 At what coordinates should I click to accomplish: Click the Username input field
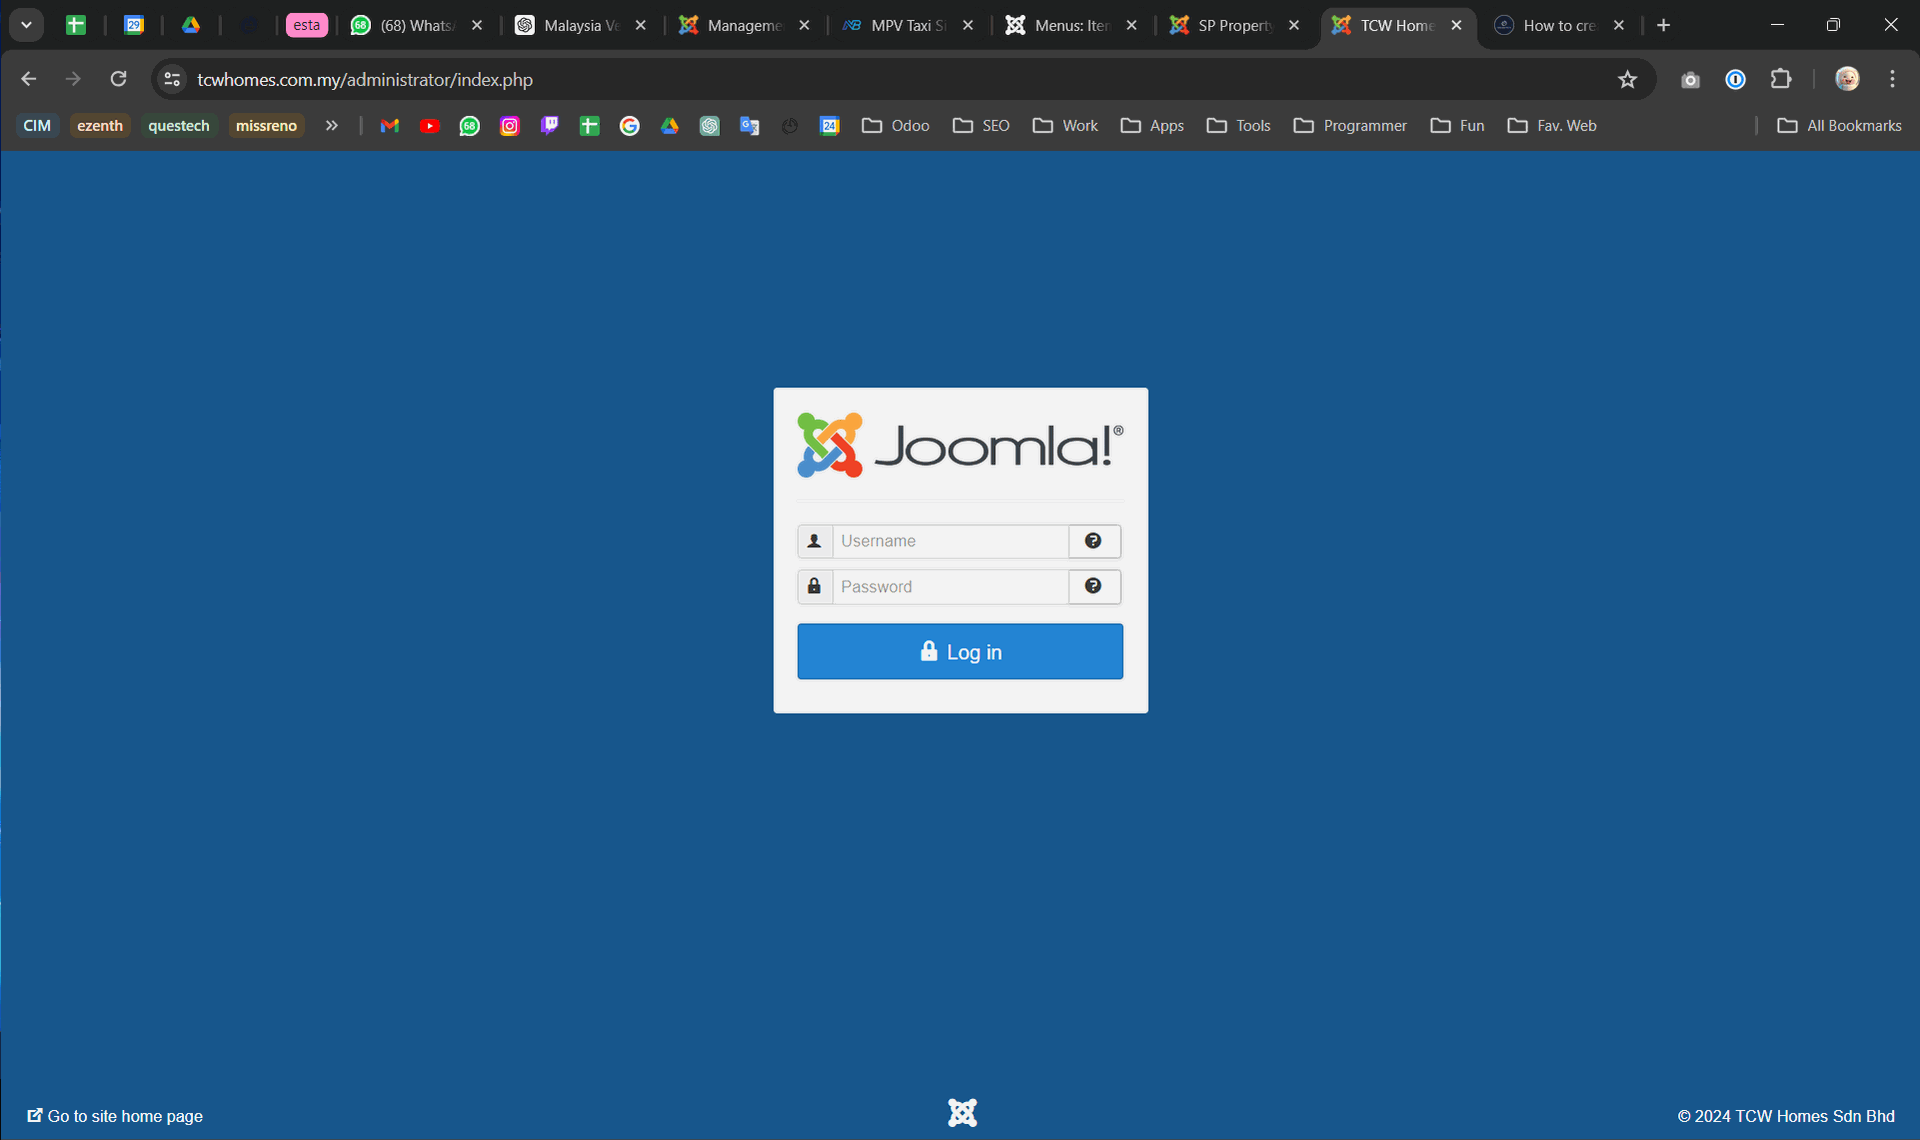point(950,541)
